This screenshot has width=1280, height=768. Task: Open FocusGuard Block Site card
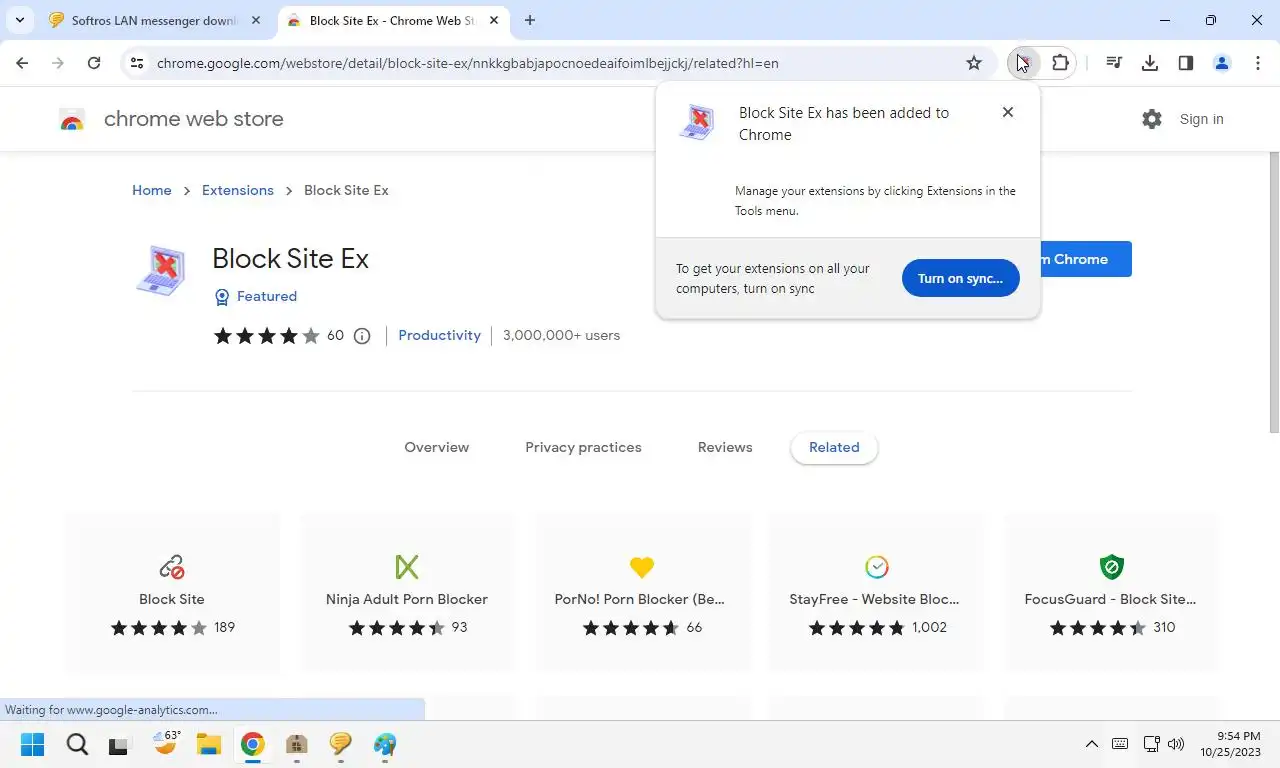(1111, 592)
